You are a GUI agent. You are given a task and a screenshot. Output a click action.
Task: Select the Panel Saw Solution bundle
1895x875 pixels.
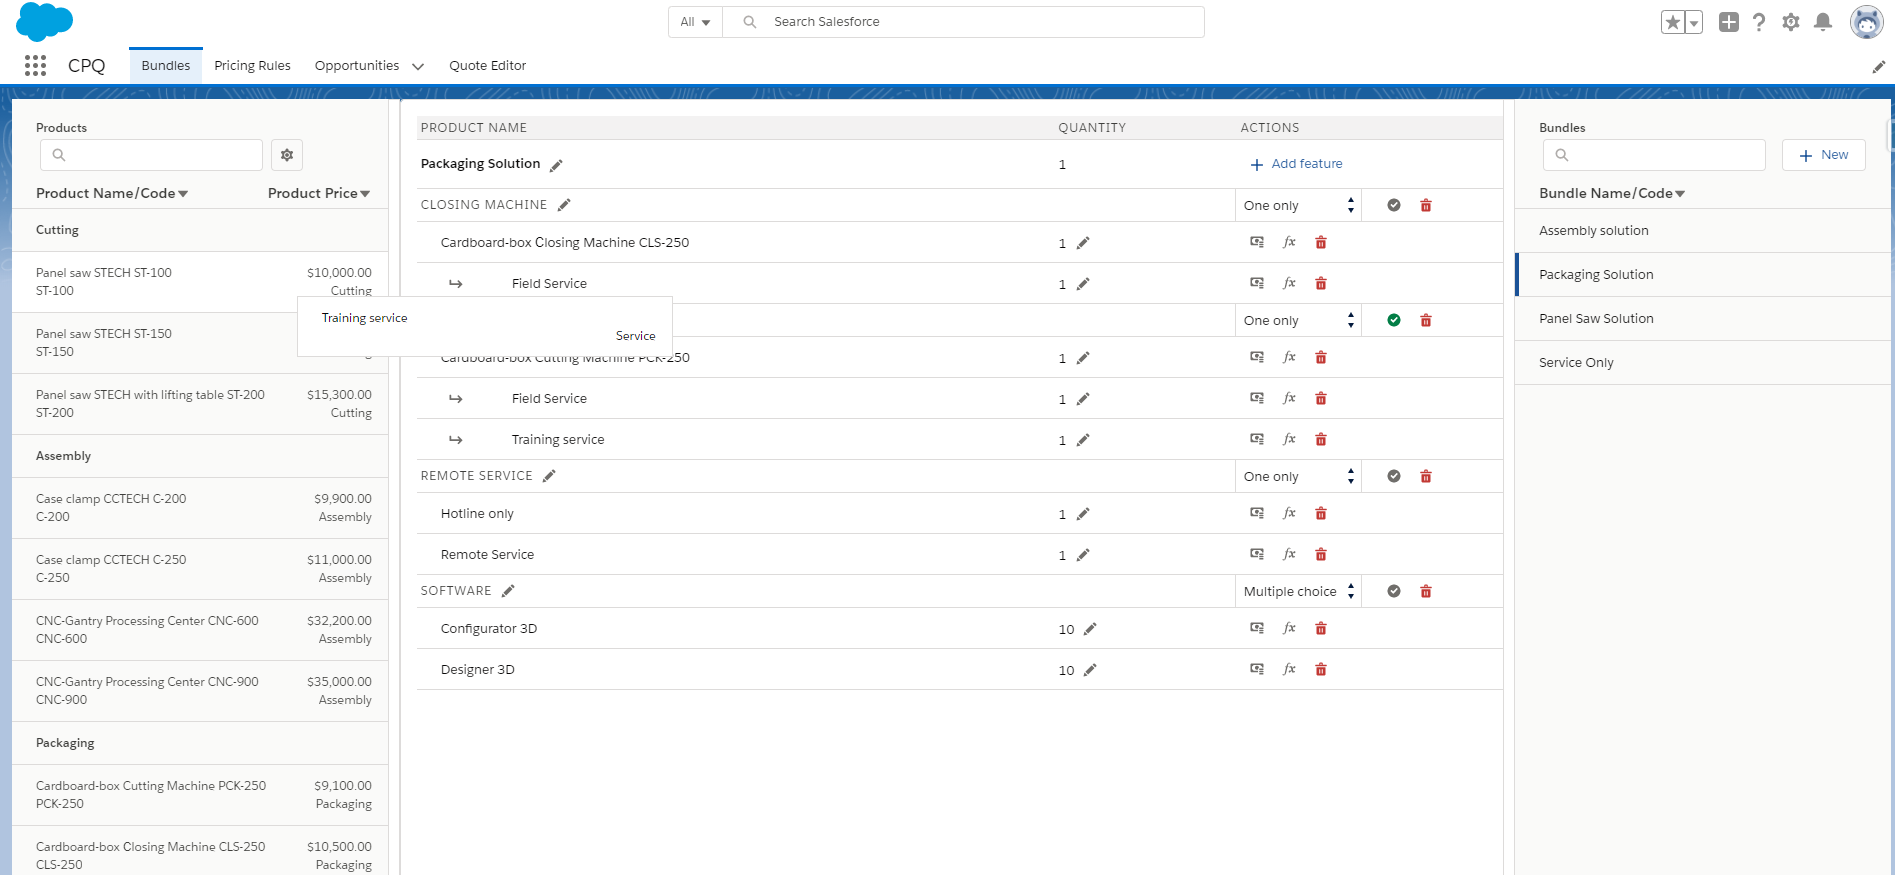click(1702, 319)
